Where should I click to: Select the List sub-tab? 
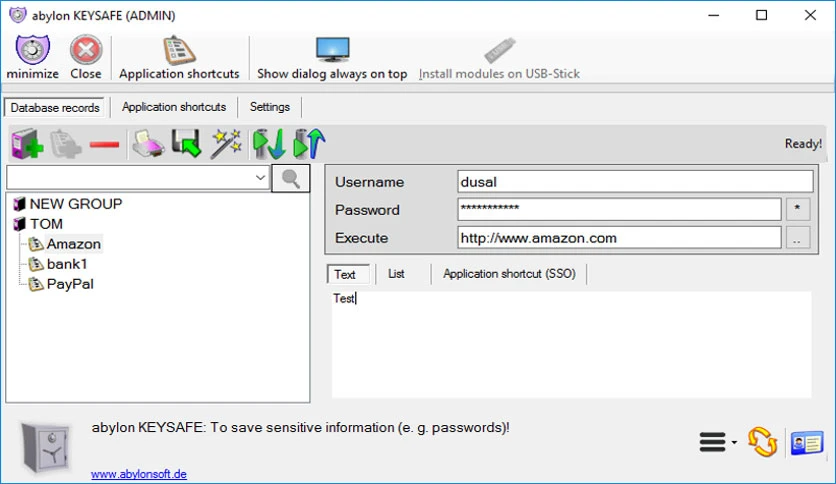(x=396, y=274)
